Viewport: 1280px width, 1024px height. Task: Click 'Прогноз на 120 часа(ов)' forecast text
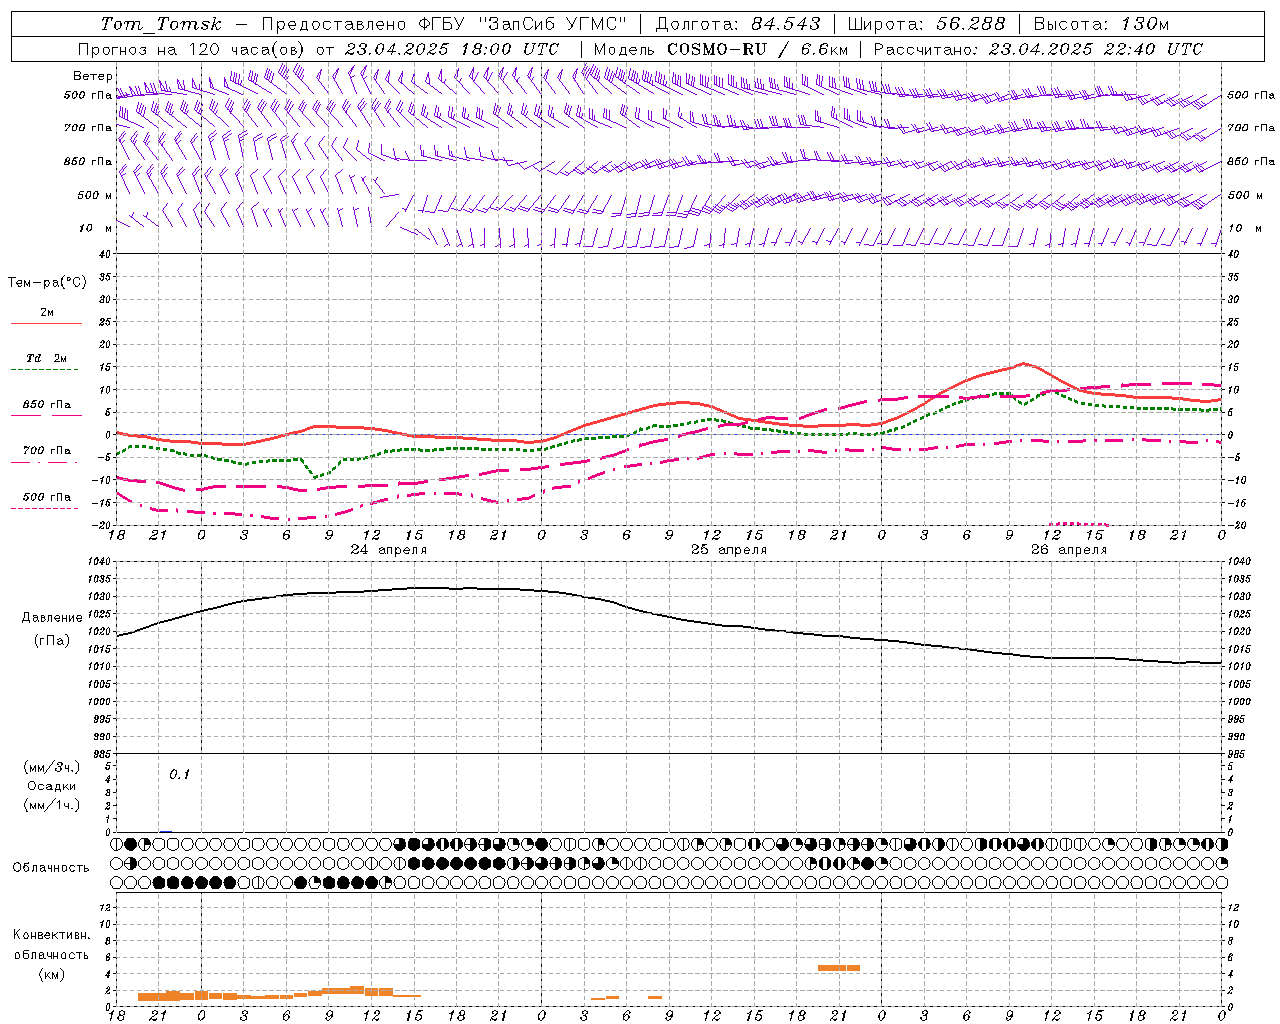pos(192,49)
